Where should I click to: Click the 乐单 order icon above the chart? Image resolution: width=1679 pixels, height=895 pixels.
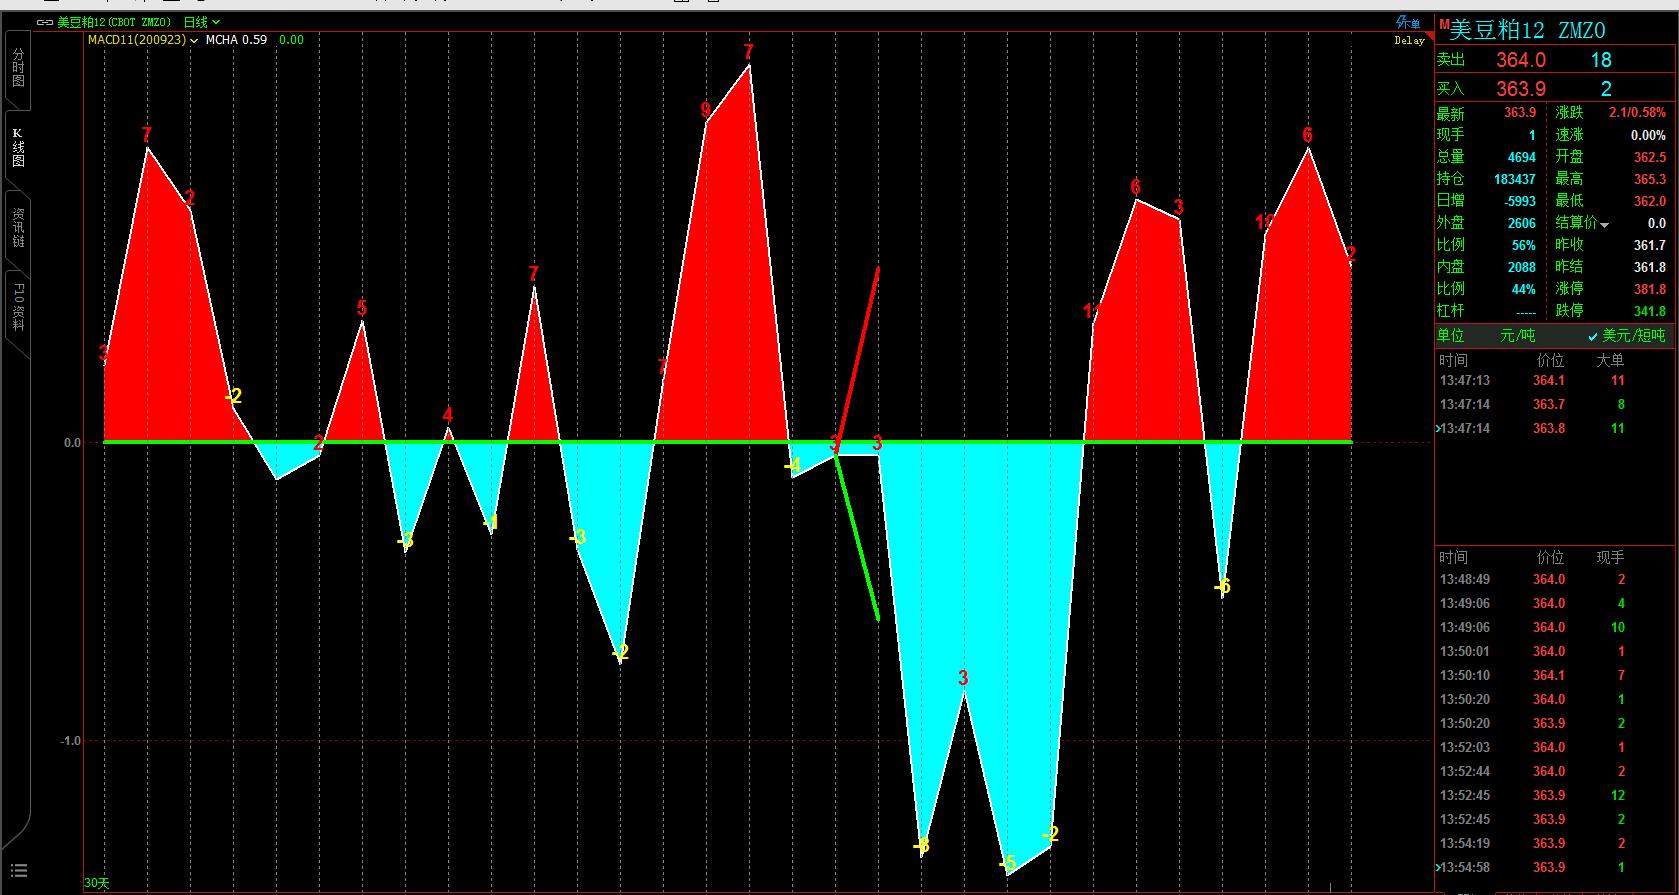(1408, 23)
